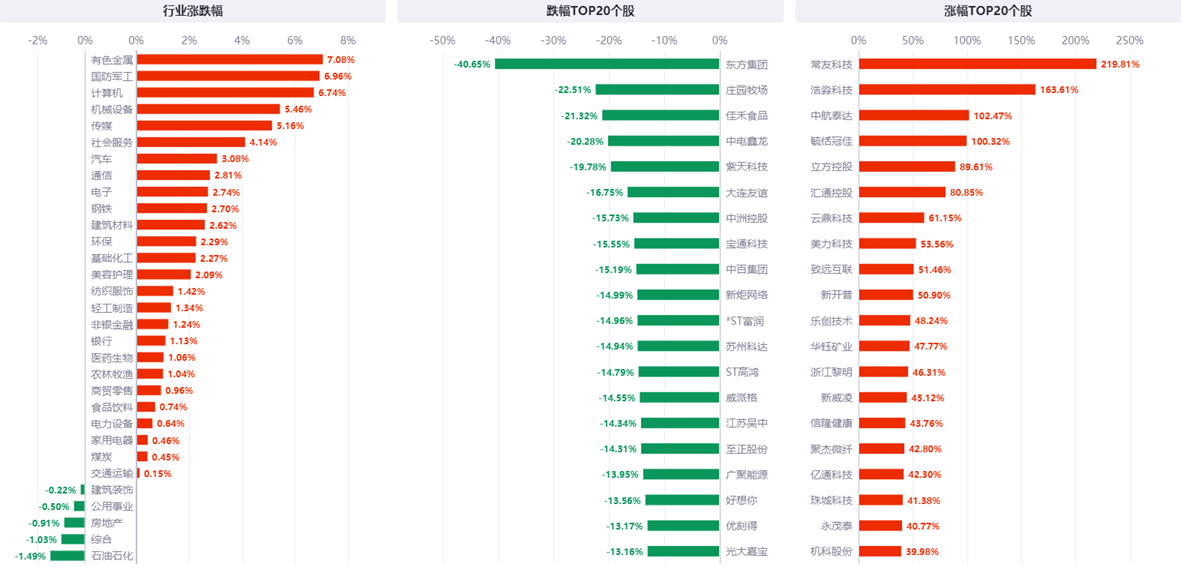Click the -0.22% value for 建筑装饰
This screenshot has height=567, width=1181.
[x=61, y=490]
